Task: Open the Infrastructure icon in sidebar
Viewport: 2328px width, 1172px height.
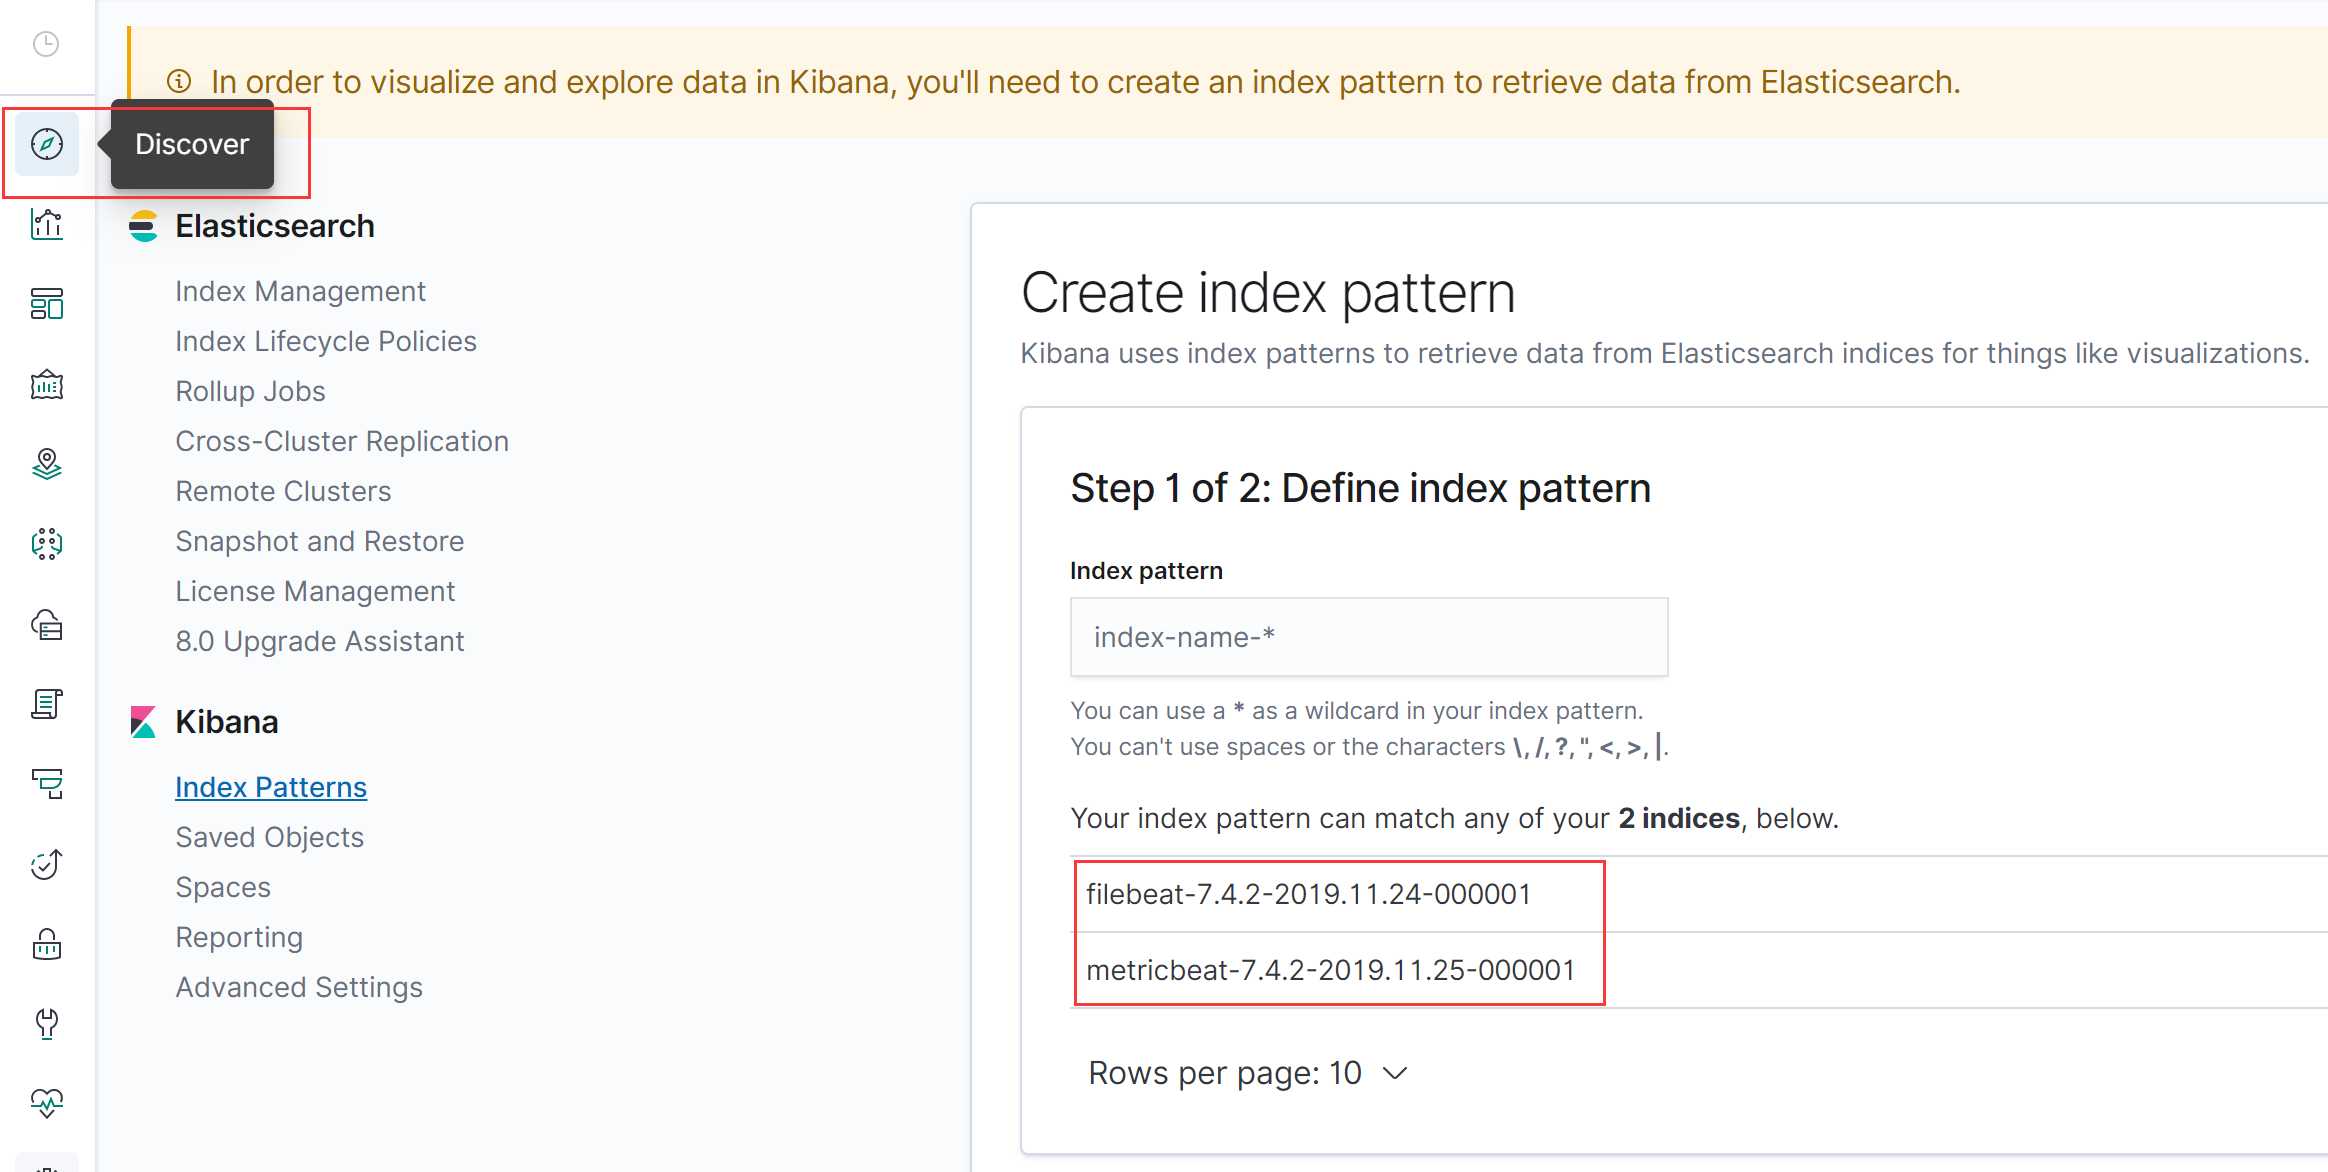Action: pos(47,625)
